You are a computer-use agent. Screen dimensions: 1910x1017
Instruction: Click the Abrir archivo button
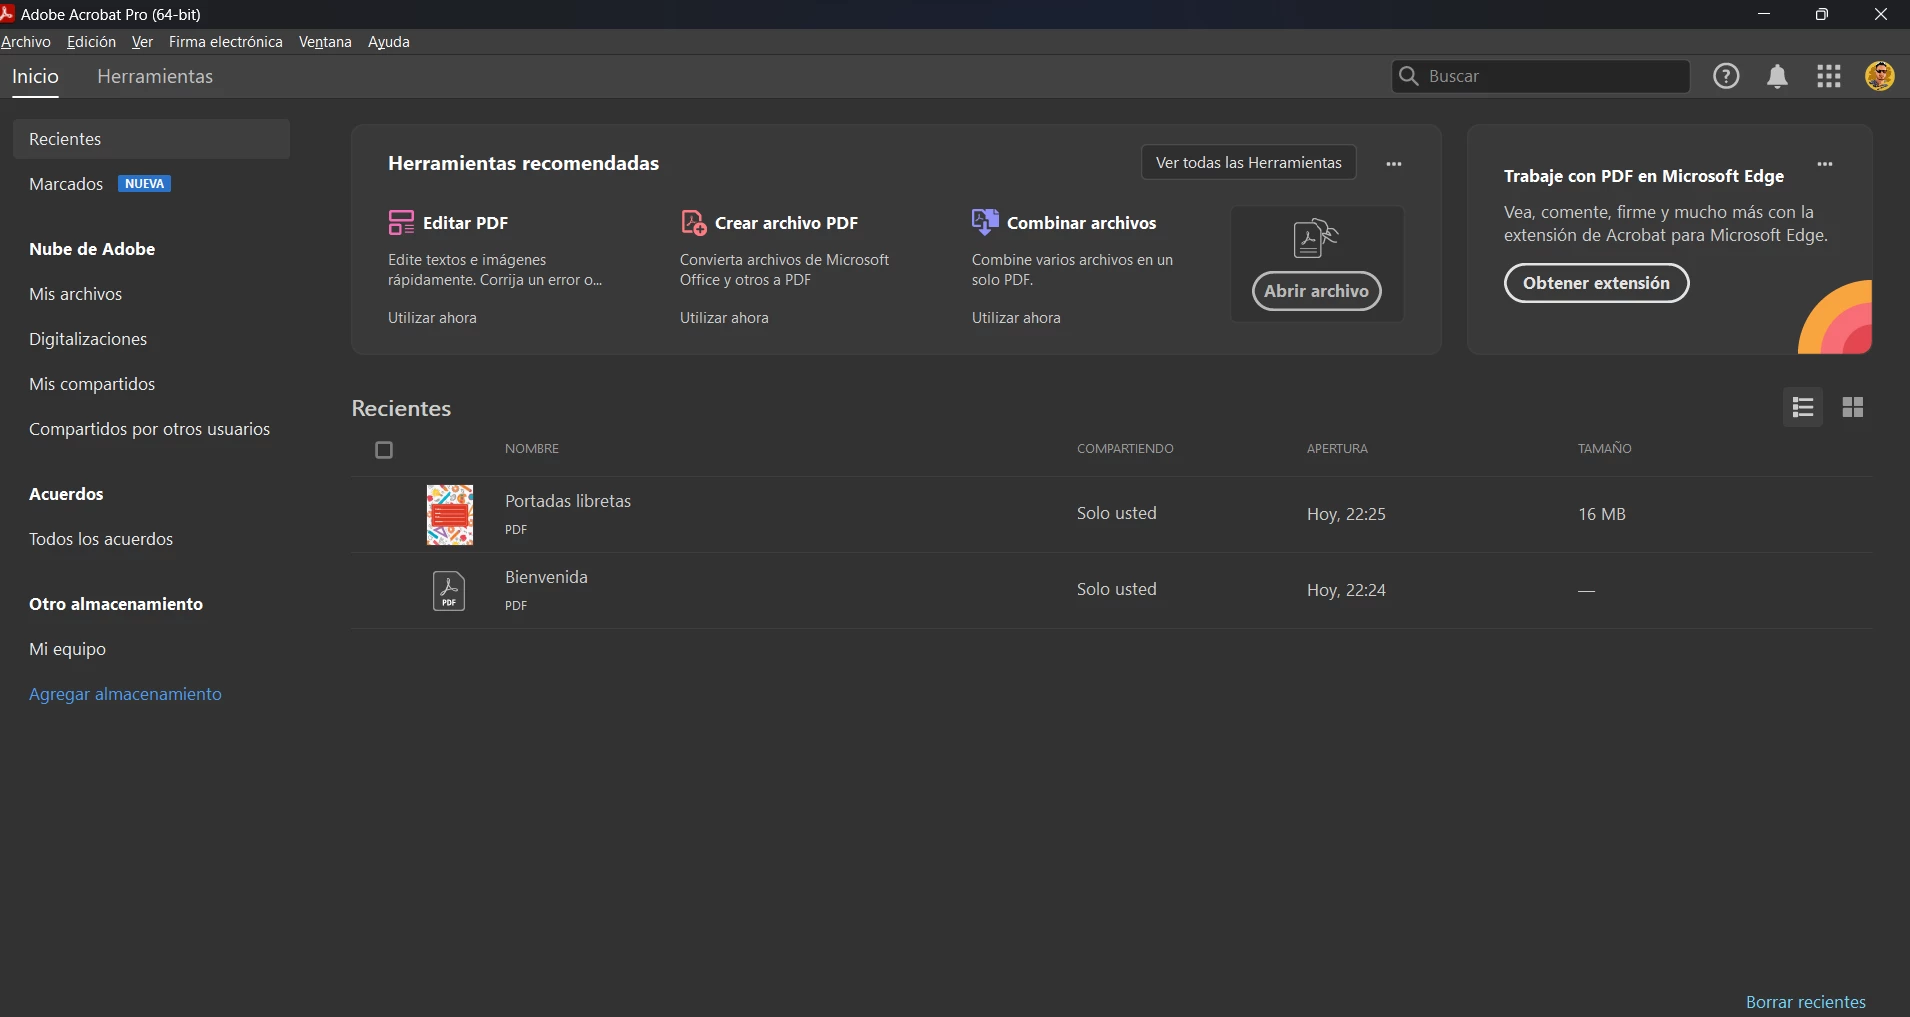1316,291
